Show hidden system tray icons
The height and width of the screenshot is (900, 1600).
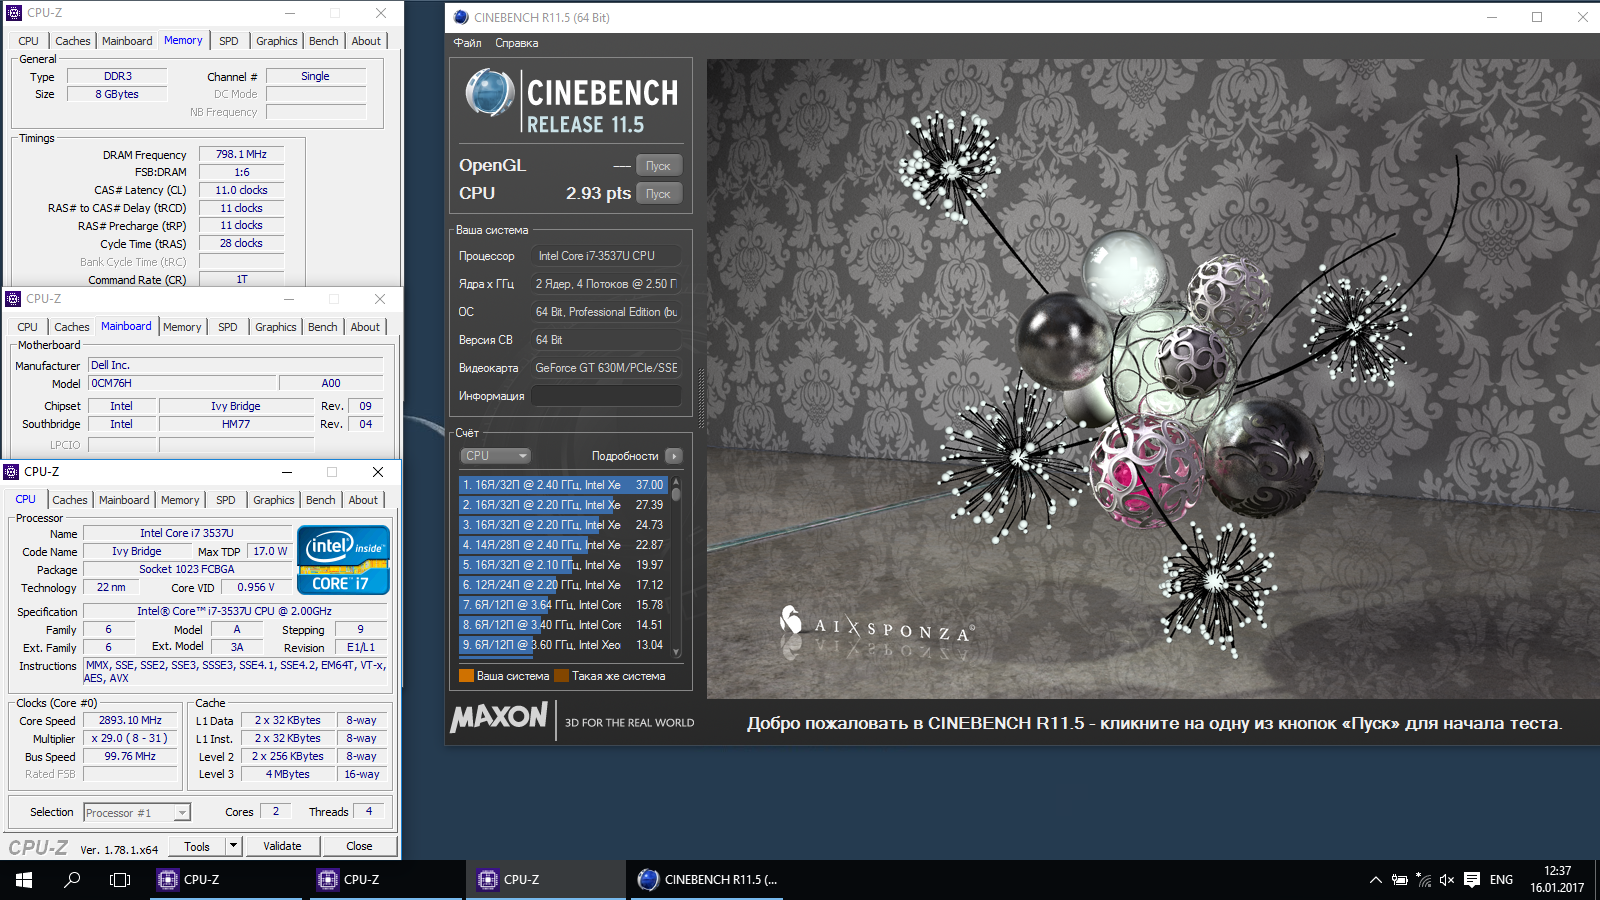pyautogui.click(x=1376, y=880)
